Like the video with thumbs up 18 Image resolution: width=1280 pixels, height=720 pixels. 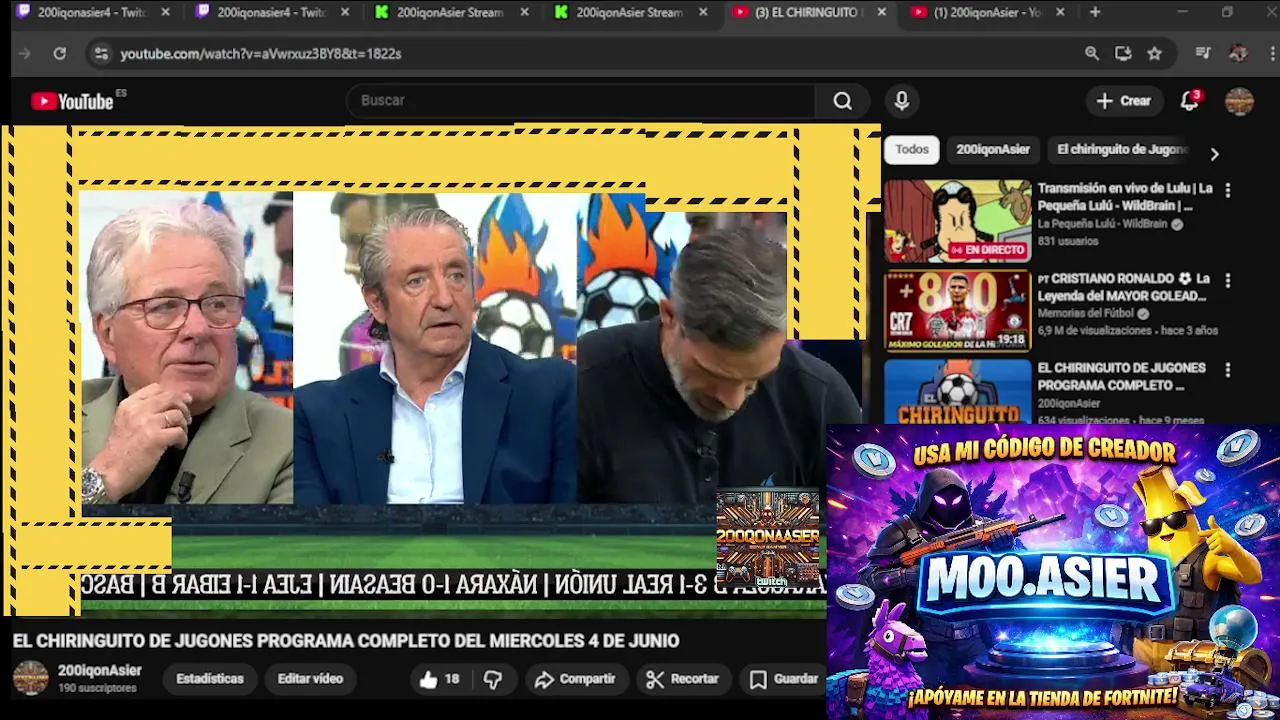[x=439, y=679]
